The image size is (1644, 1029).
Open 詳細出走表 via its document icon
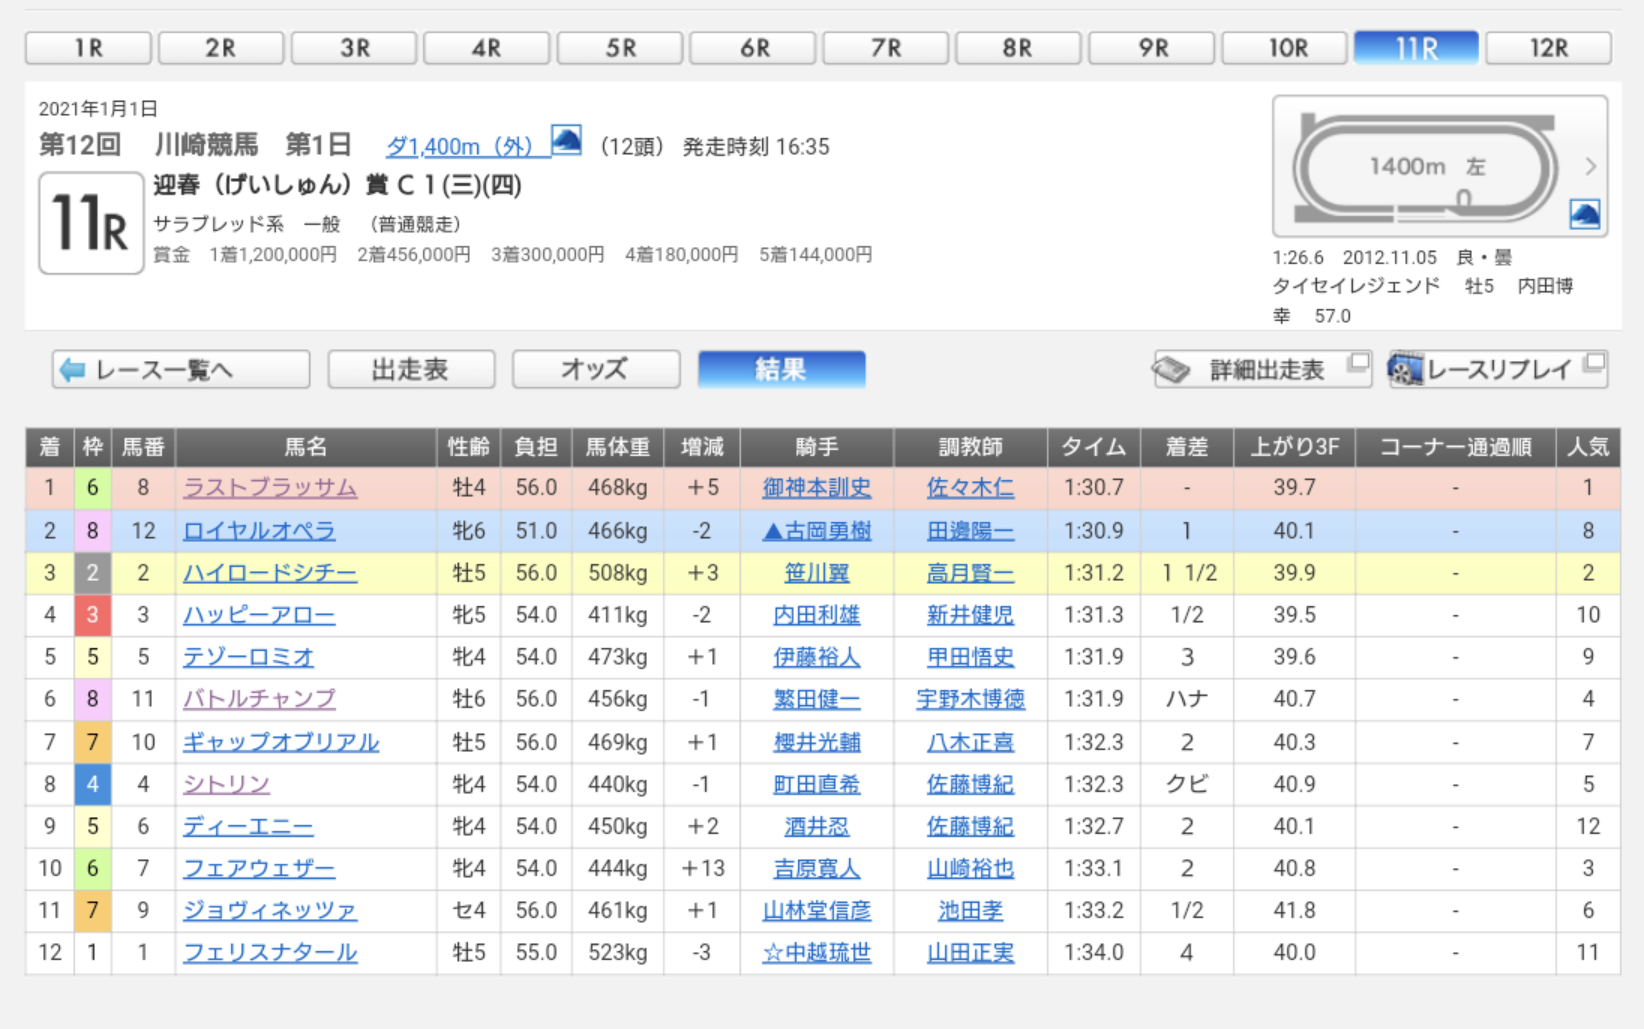[x=1172, y=370]
